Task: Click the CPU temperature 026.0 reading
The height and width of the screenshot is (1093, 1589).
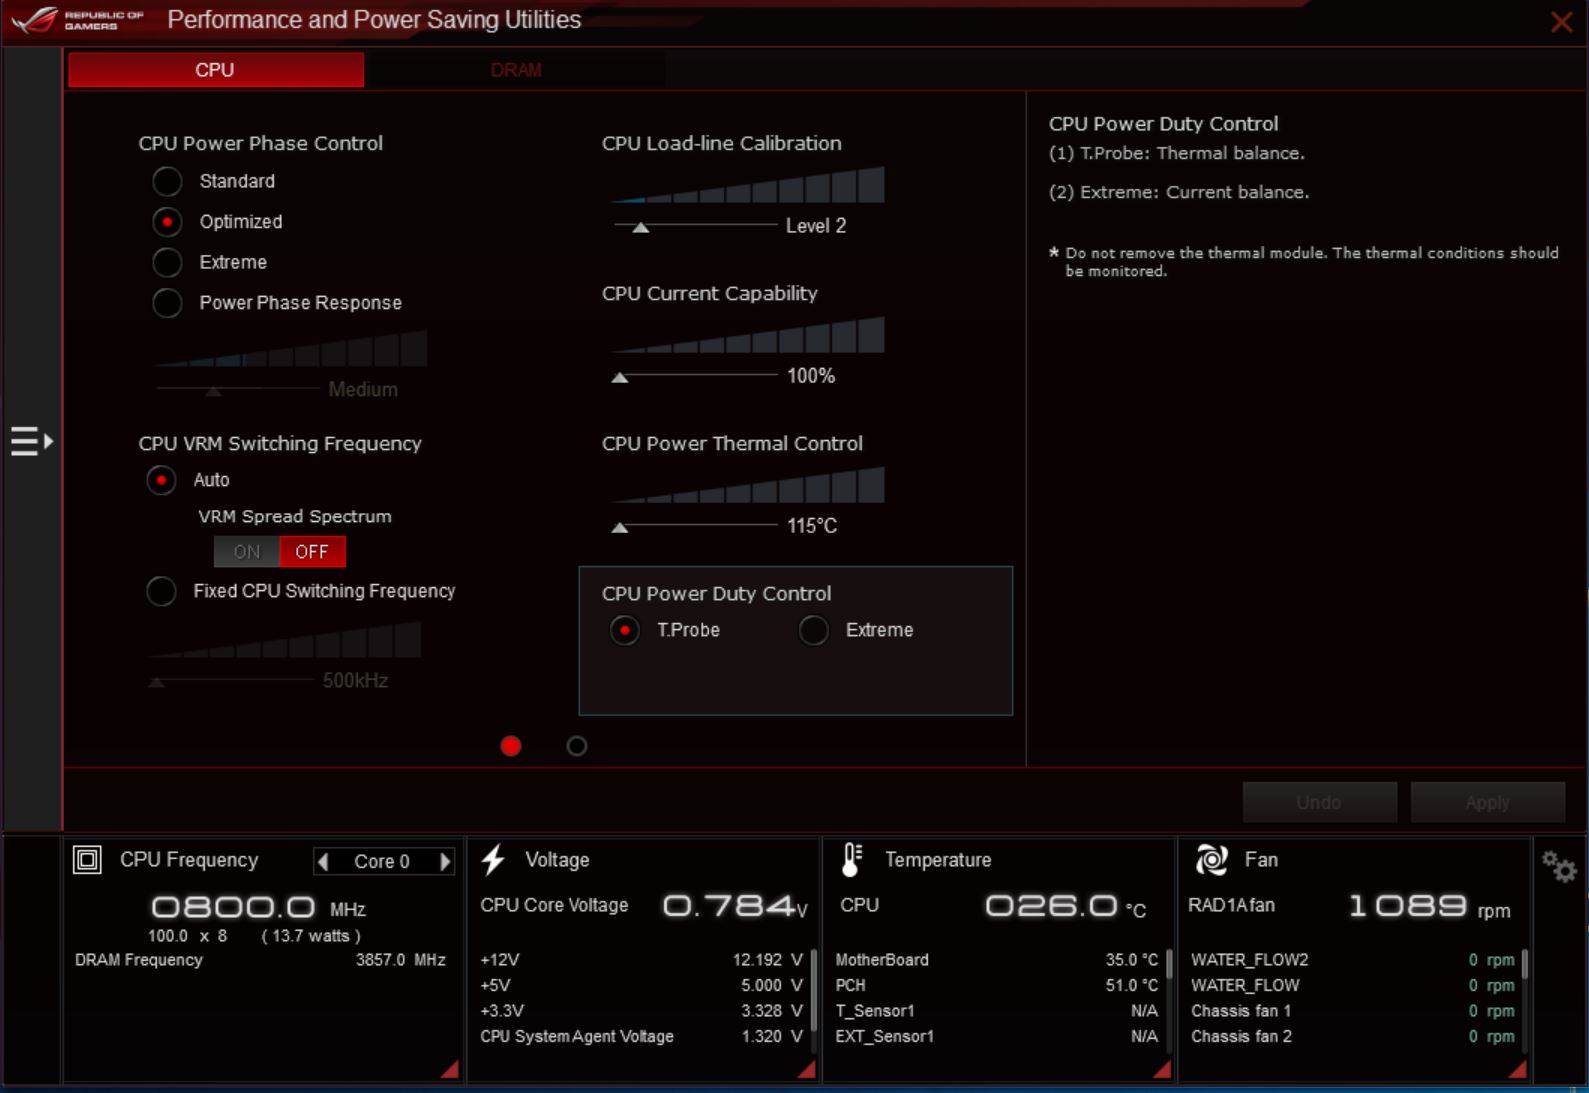Action: point(1065,906)
